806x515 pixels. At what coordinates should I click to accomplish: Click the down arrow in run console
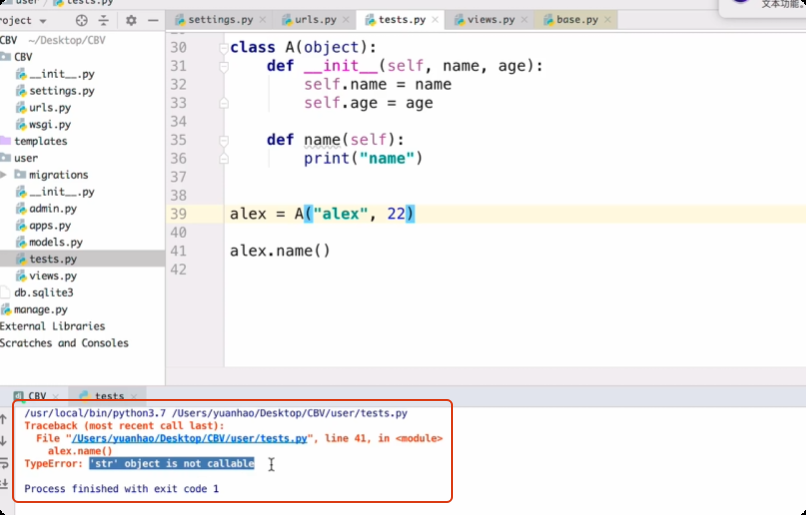(4, 441)
